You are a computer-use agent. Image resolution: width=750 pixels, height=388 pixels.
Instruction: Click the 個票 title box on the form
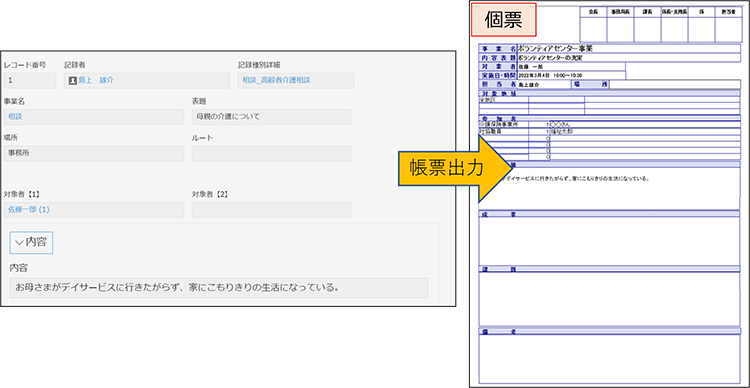coord(504,20)
